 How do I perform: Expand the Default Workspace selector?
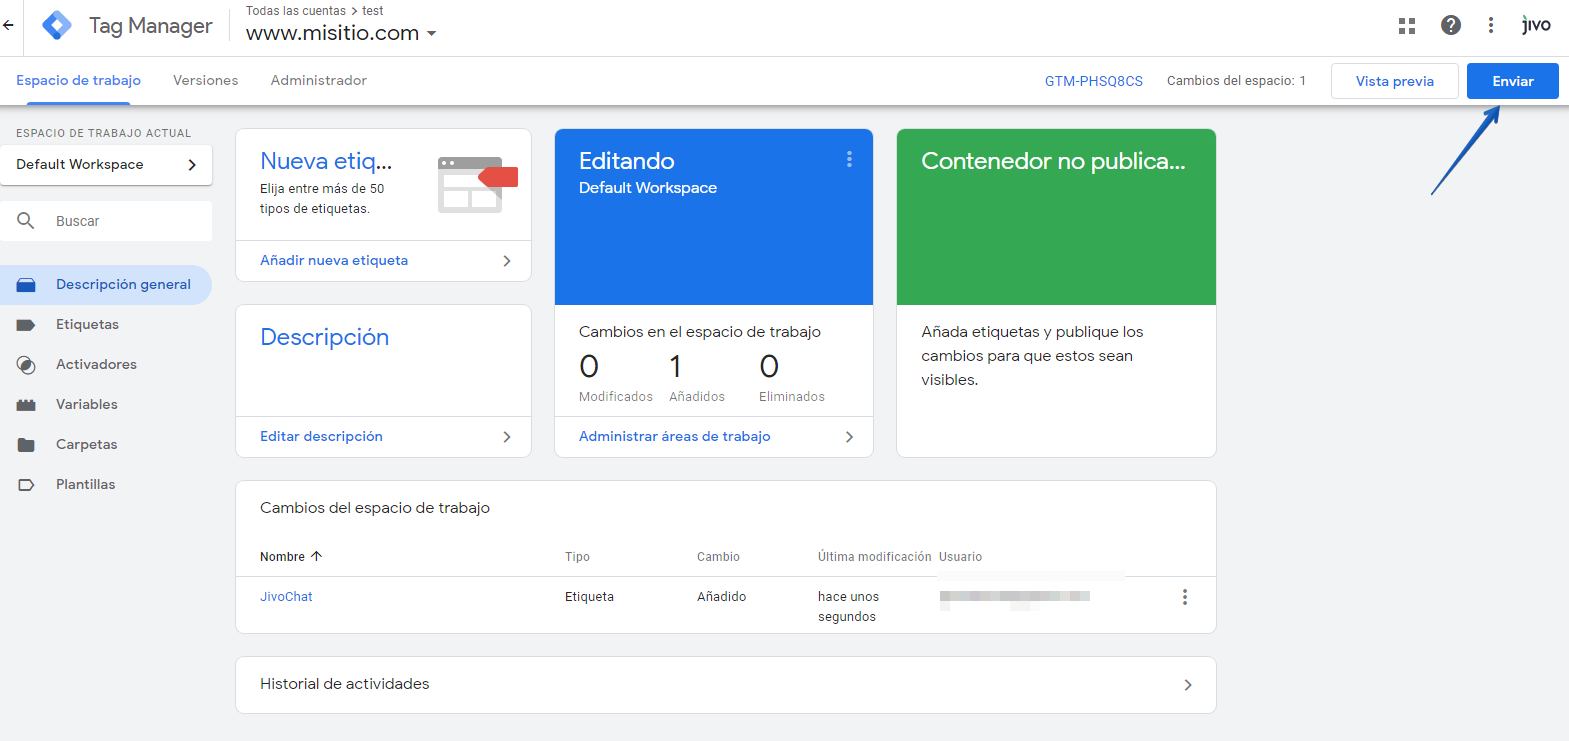pos(106,165)
